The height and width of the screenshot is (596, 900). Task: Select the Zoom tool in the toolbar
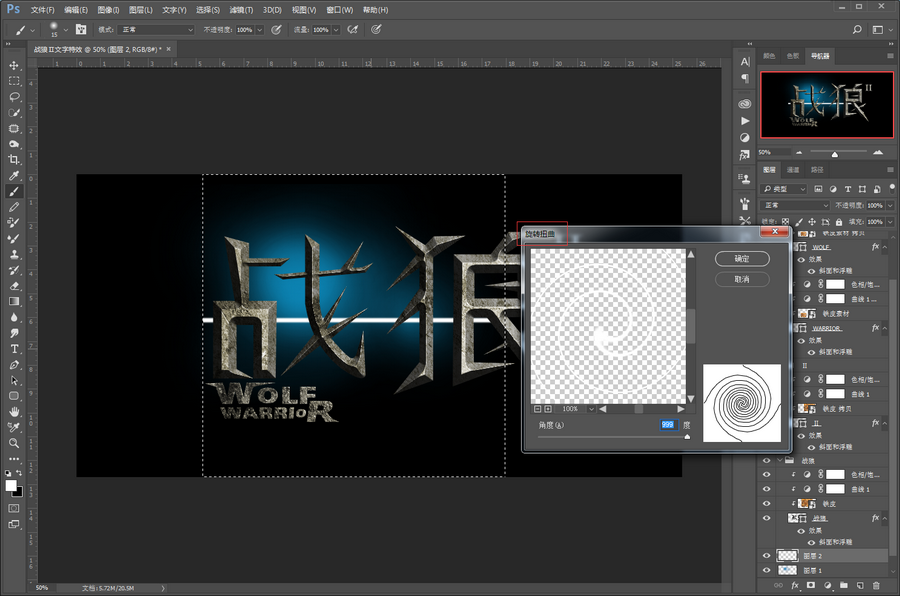pyautogui.click(x=14, y=442)
